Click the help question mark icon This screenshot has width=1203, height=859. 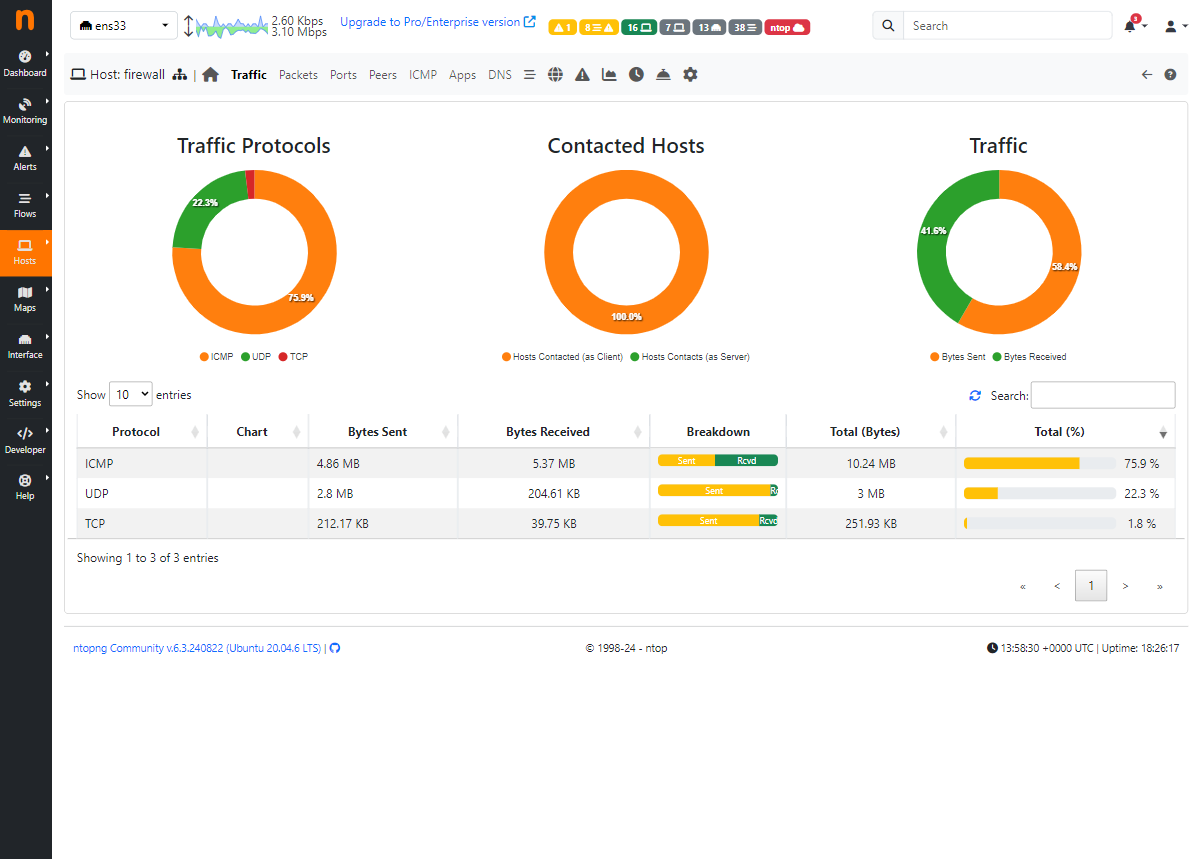1170,75
